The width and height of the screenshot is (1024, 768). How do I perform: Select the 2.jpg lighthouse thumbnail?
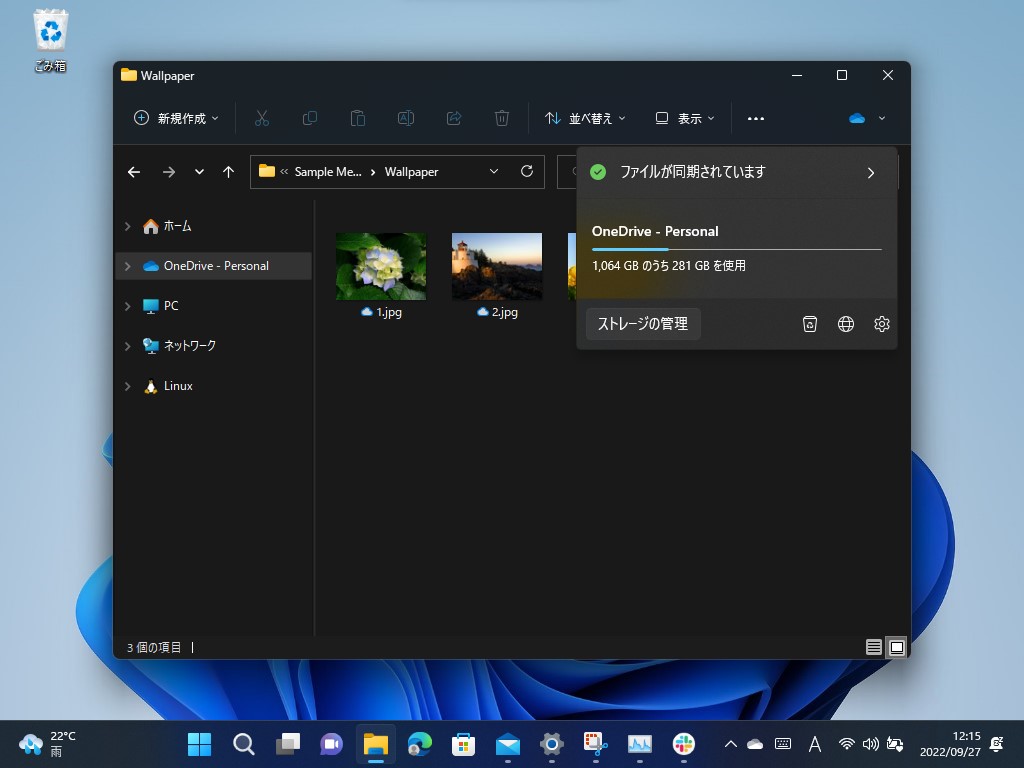click(497, 266)
